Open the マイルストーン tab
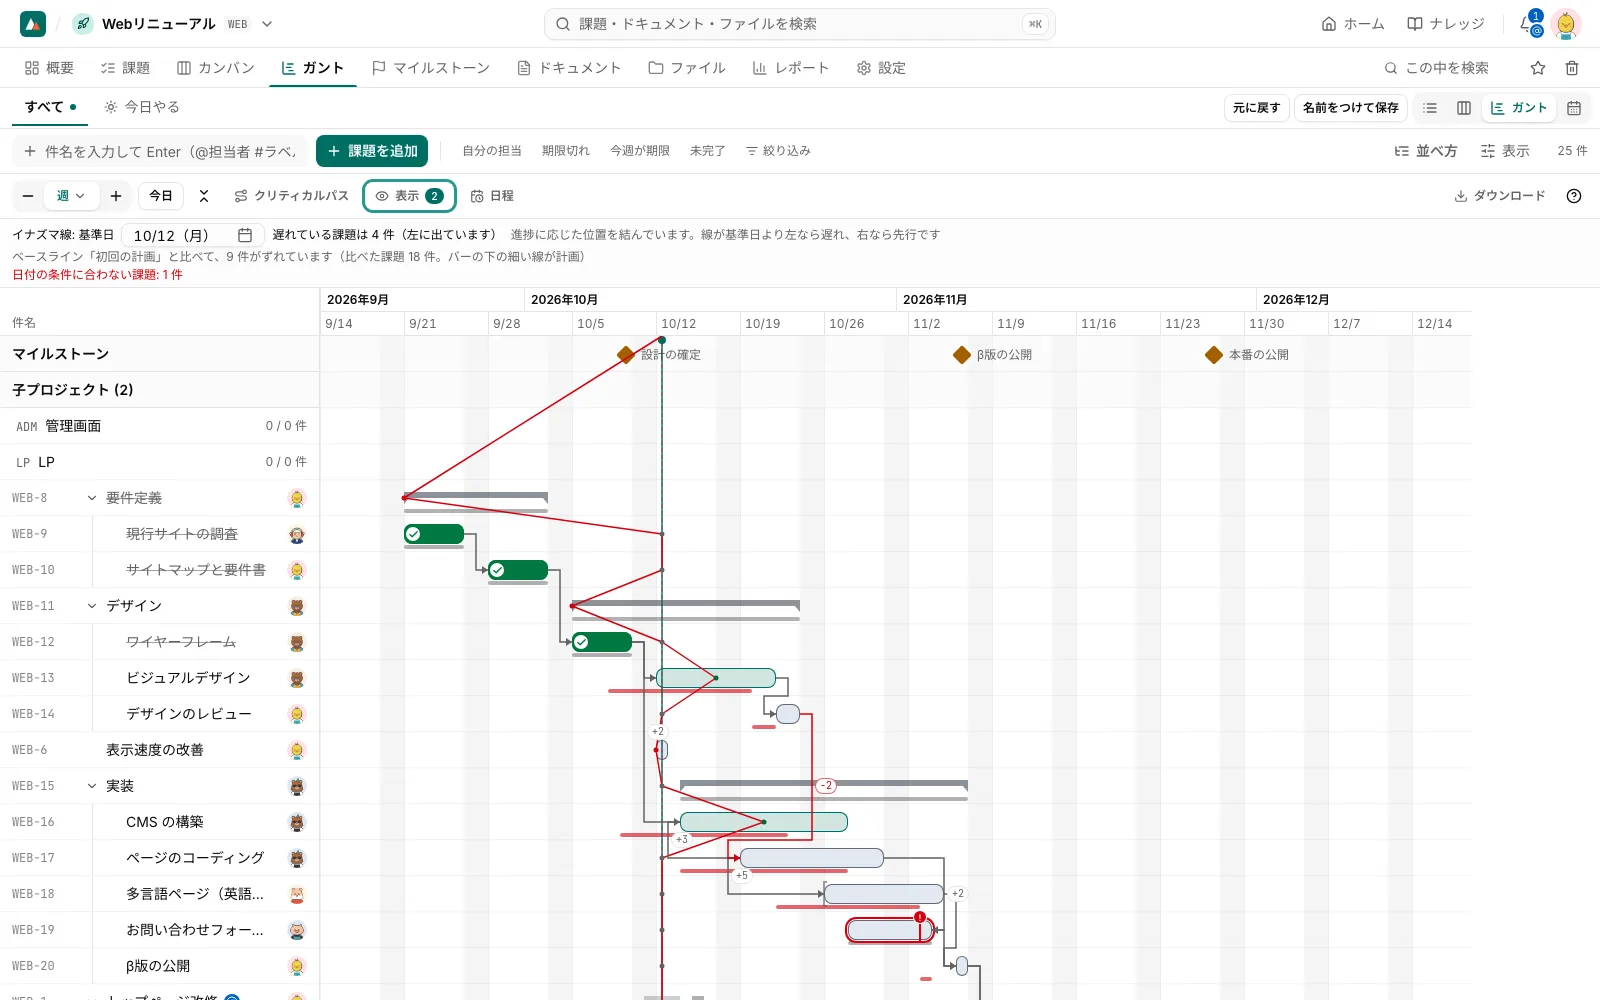 [430, 68]
